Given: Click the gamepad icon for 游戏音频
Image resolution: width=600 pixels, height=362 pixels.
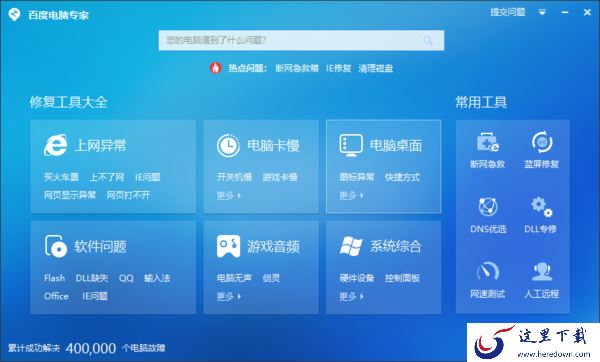Looking at the screenshot, I should 228,246.
